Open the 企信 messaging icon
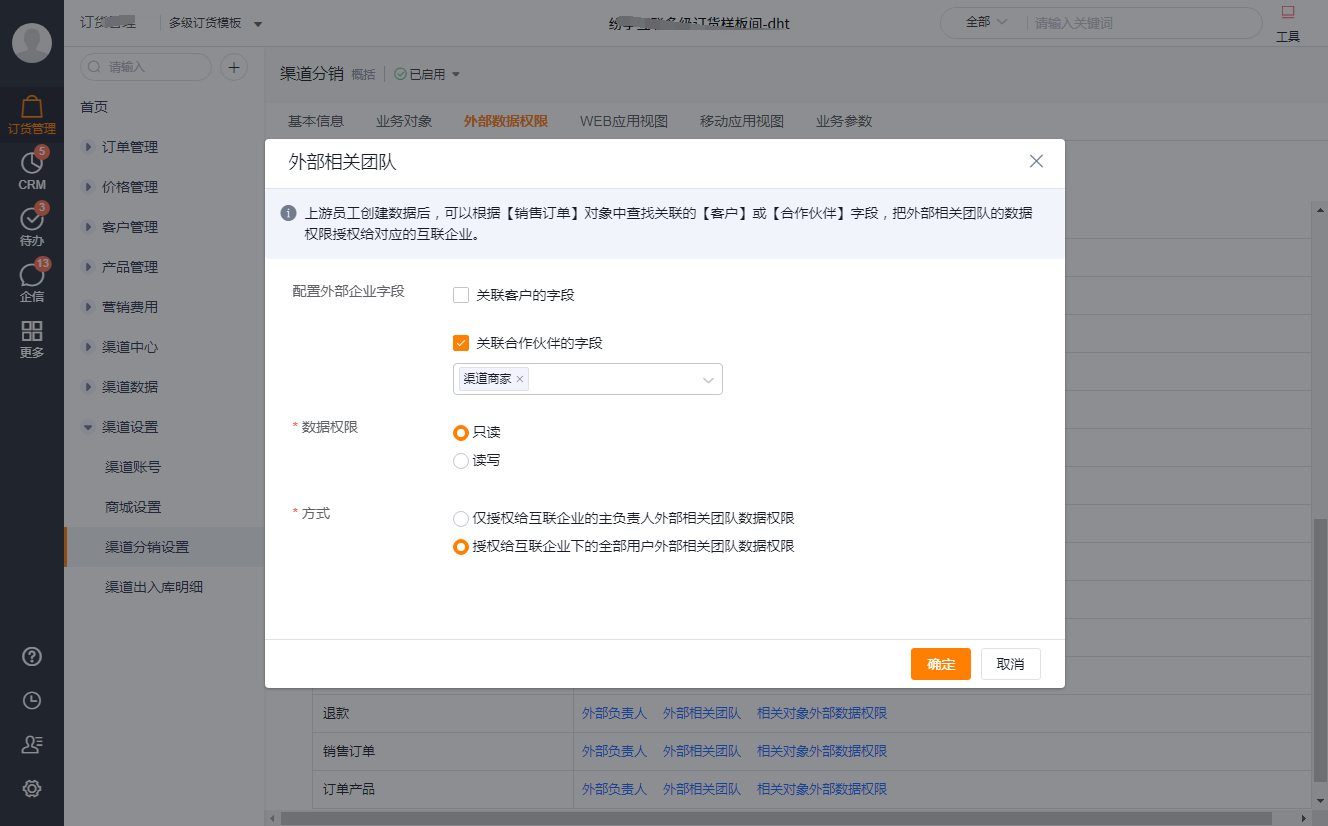 click(x=32, y=283)
